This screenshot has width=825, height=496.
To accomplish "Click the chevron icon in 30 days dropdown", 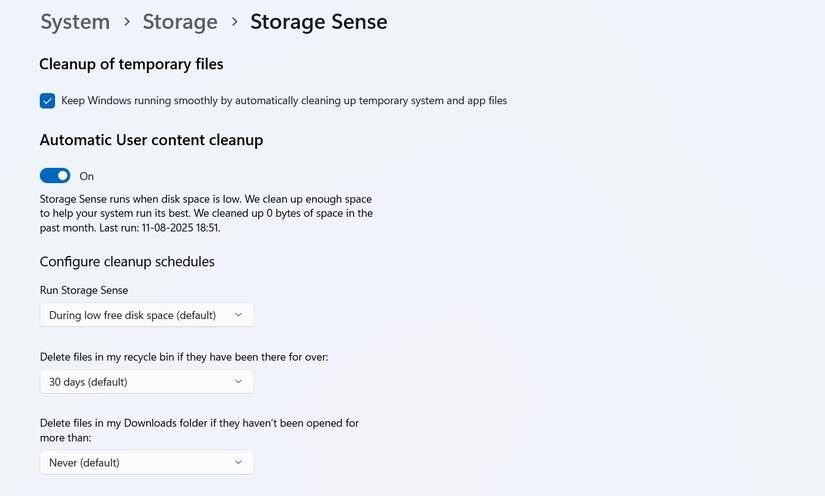I will [x=238, y=381].
